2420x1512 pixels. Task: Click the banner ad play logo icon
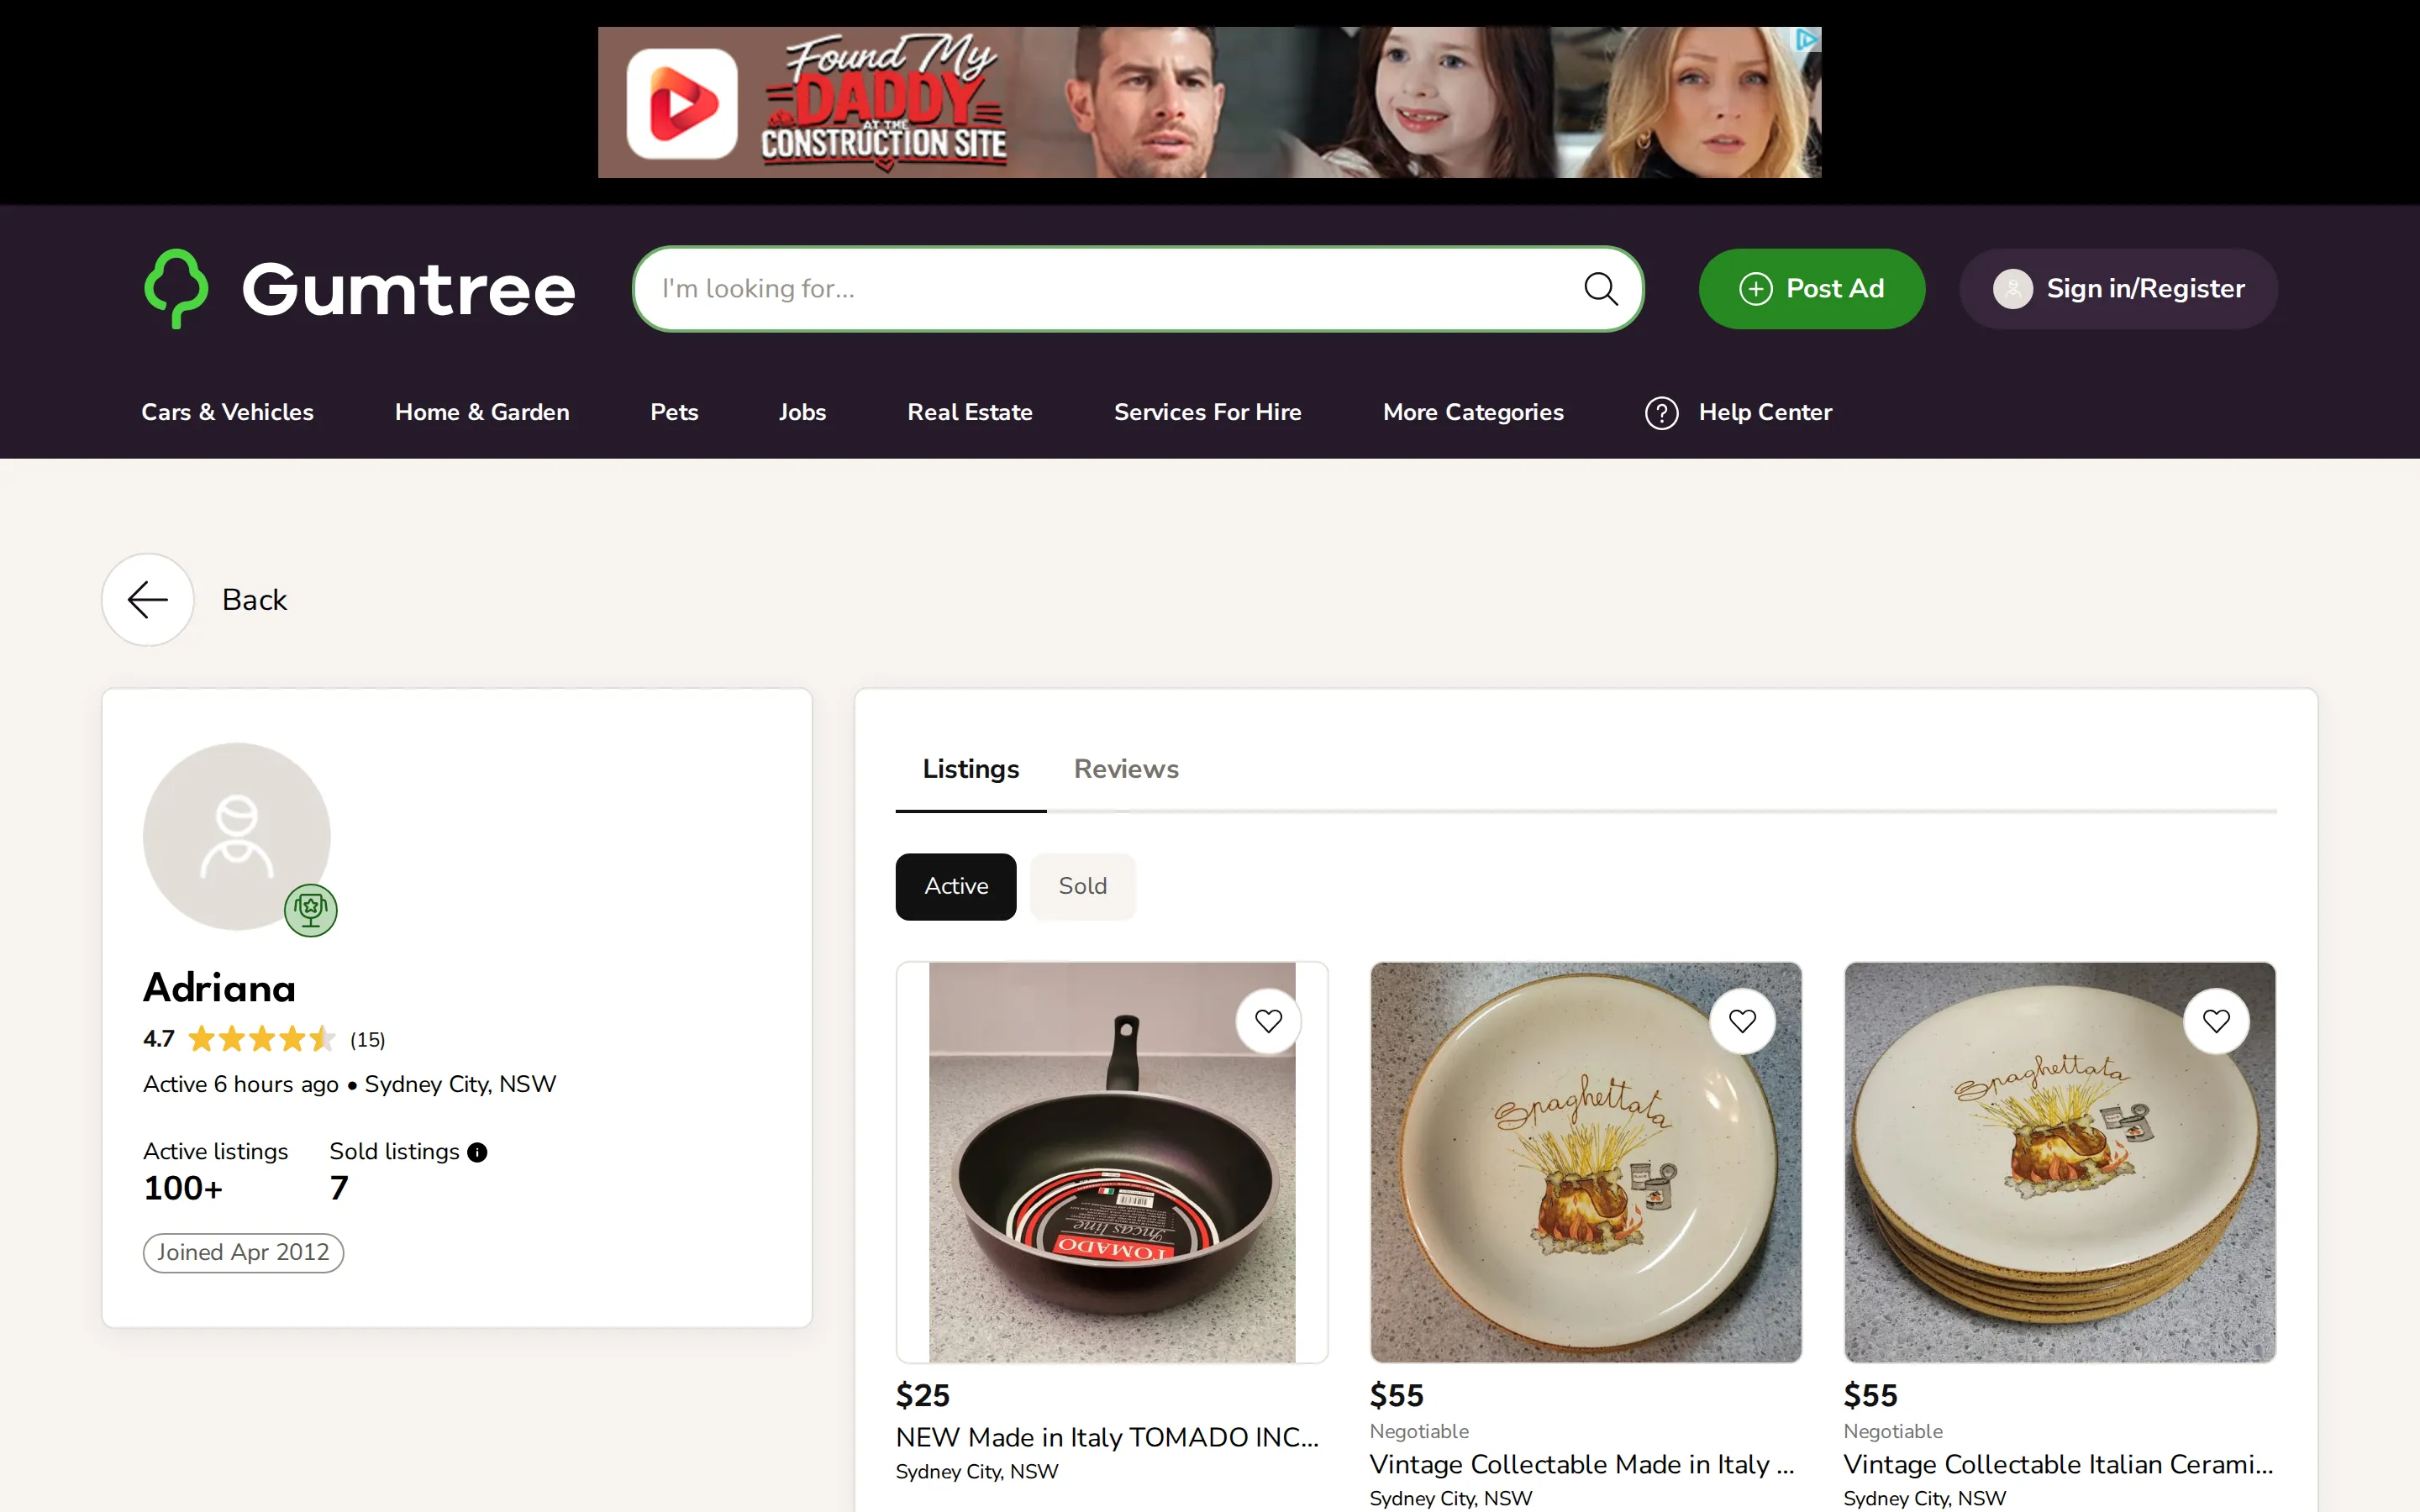point(682,103)
